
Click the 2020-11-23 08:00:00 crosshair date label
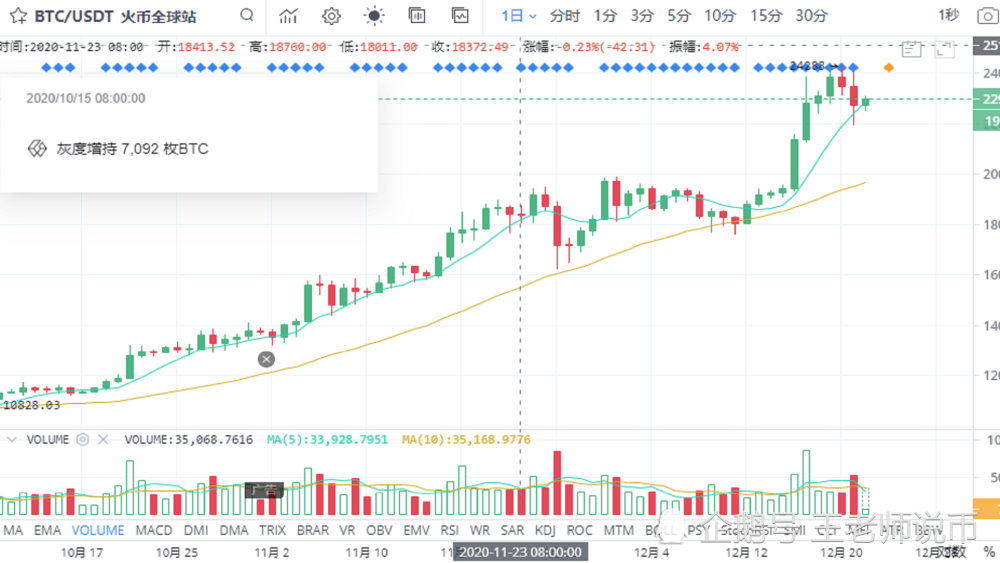coord(520,552)
